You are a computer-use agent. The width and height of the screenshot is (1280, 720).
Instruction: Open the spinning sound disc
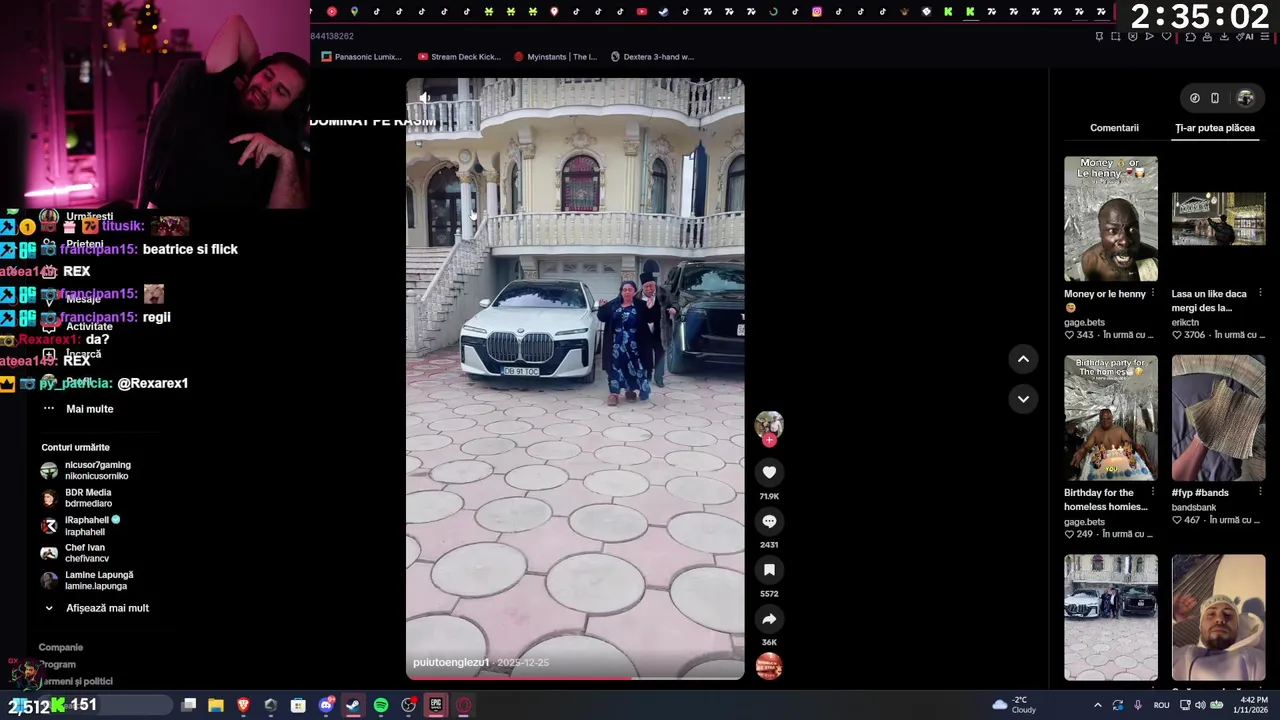769,666
